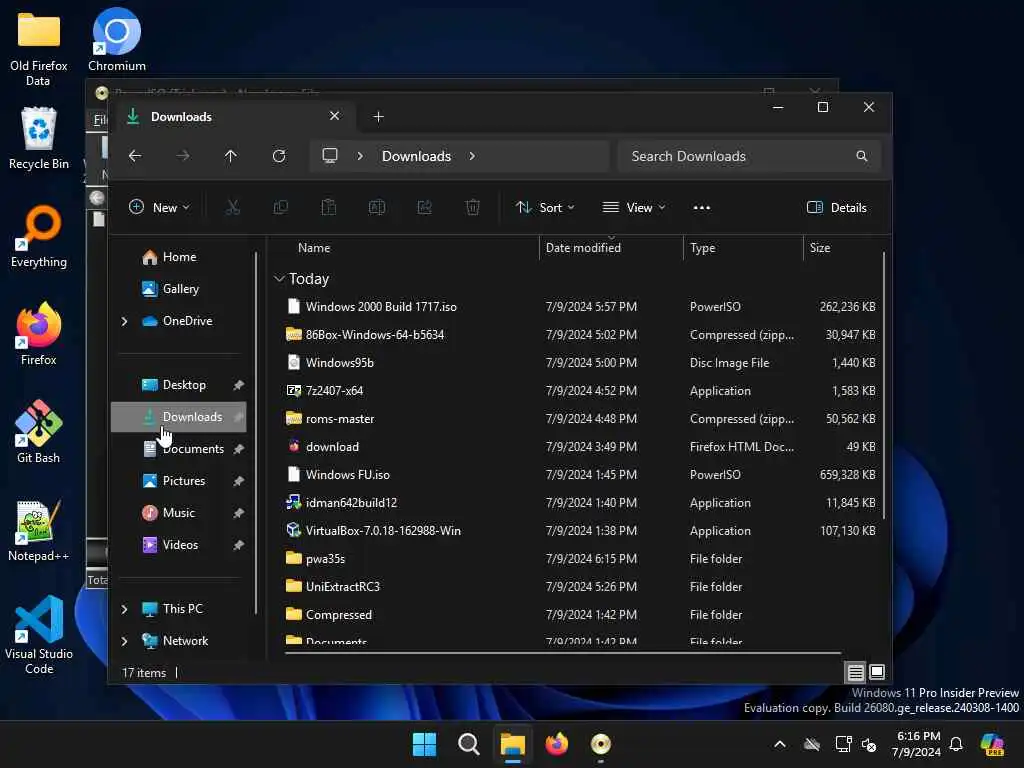Image resolution: width=1024 pixels, height=768 pixels.
Task: Go back with the left arrow
Action: (x=135, y=156)
